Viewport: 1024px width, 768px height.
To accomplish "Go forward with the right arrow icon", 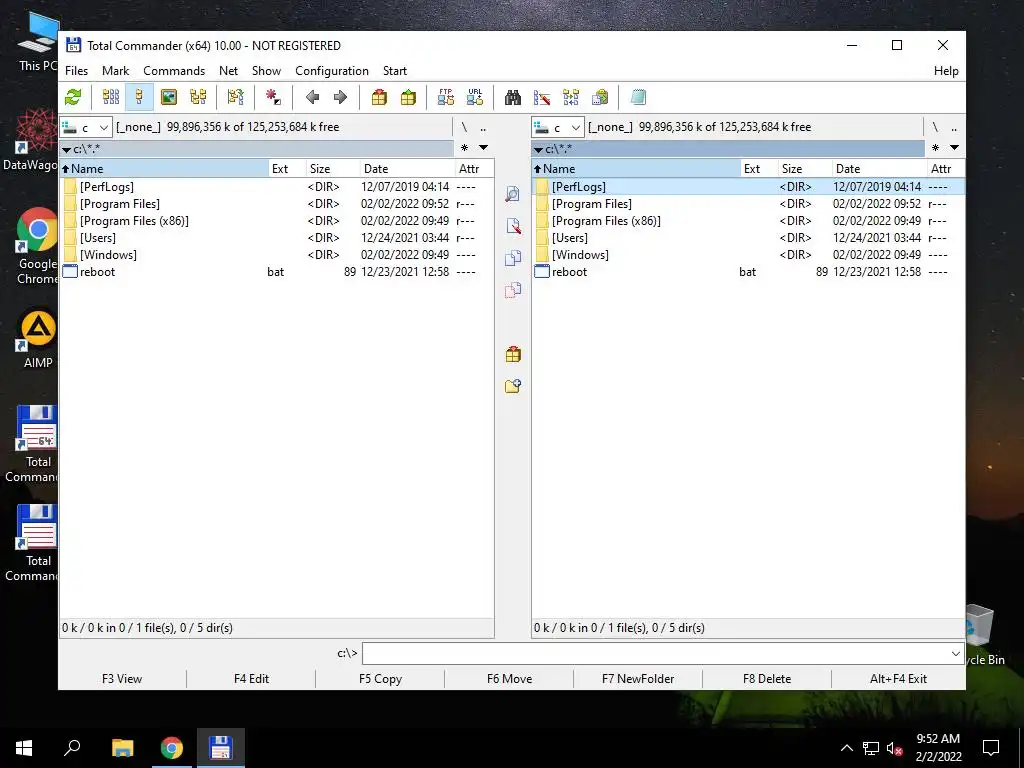I will click(340, 97).
